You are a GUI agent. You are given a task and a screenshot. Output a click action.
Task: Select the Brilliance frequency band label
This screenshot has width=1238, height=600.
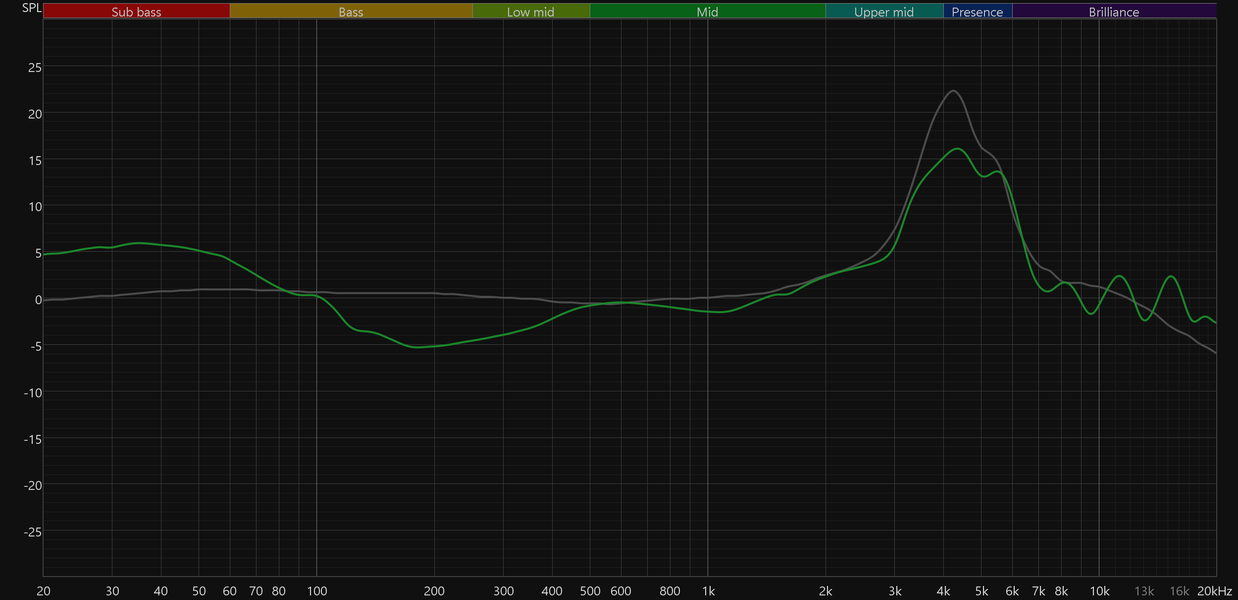pos(1114,12)
